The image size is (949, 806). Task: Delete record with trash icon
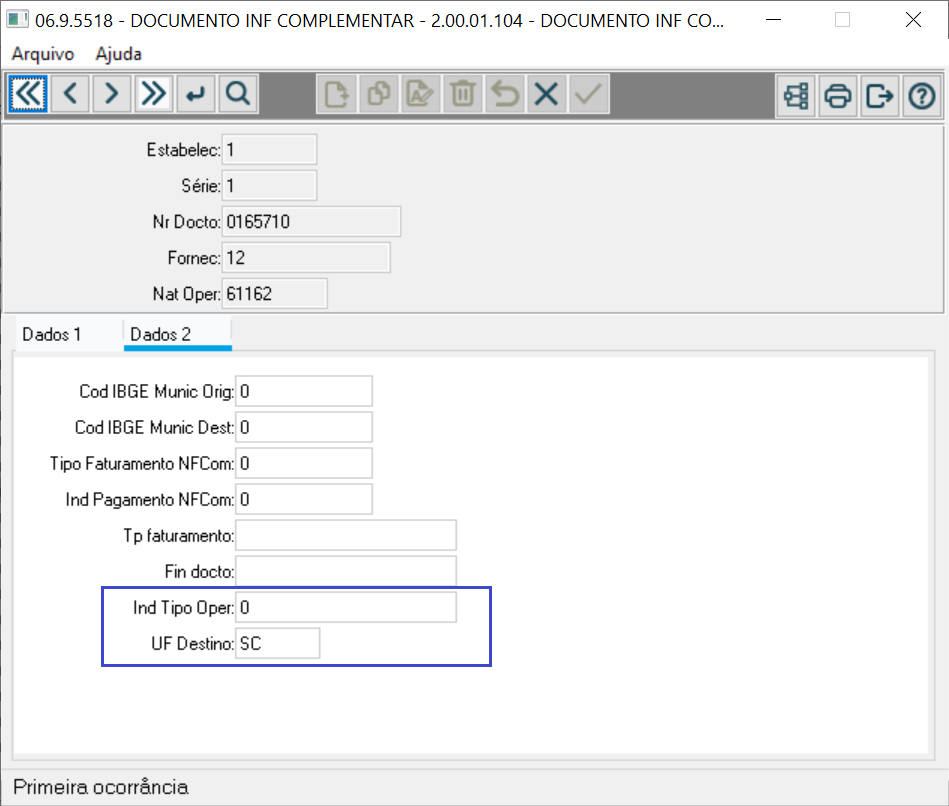coord(462,94)
